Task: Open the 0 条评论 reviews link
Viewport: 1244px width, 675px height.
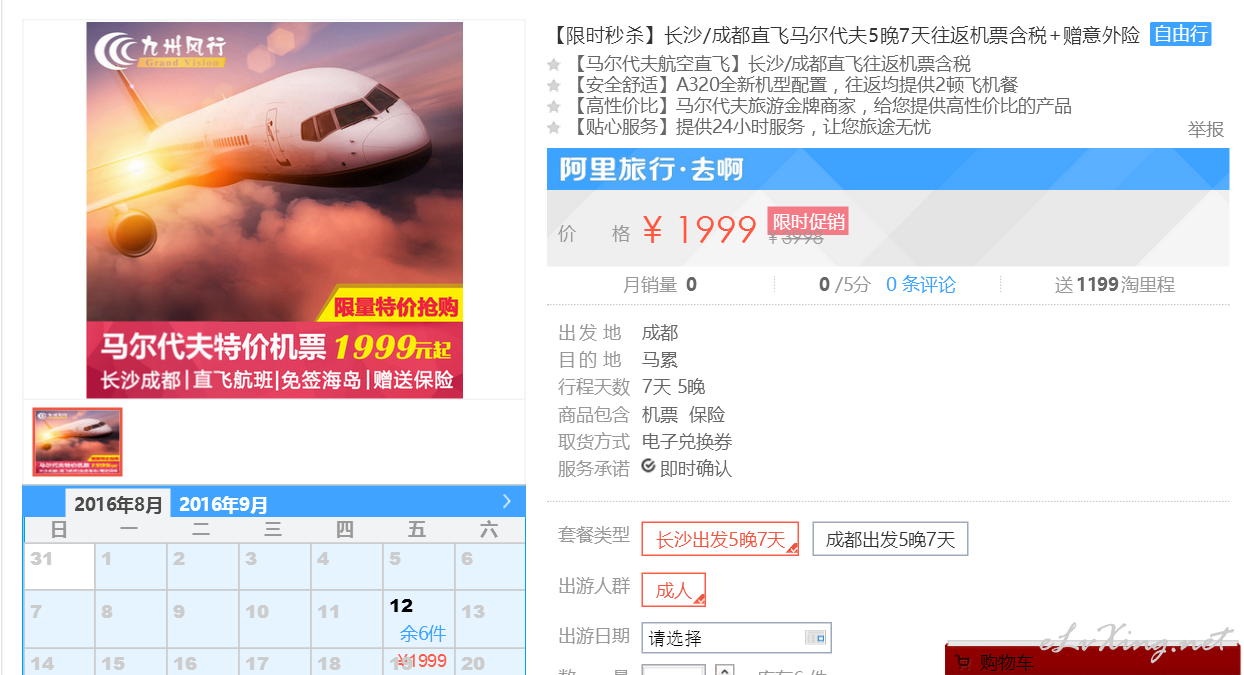Action: click(920, 285)
